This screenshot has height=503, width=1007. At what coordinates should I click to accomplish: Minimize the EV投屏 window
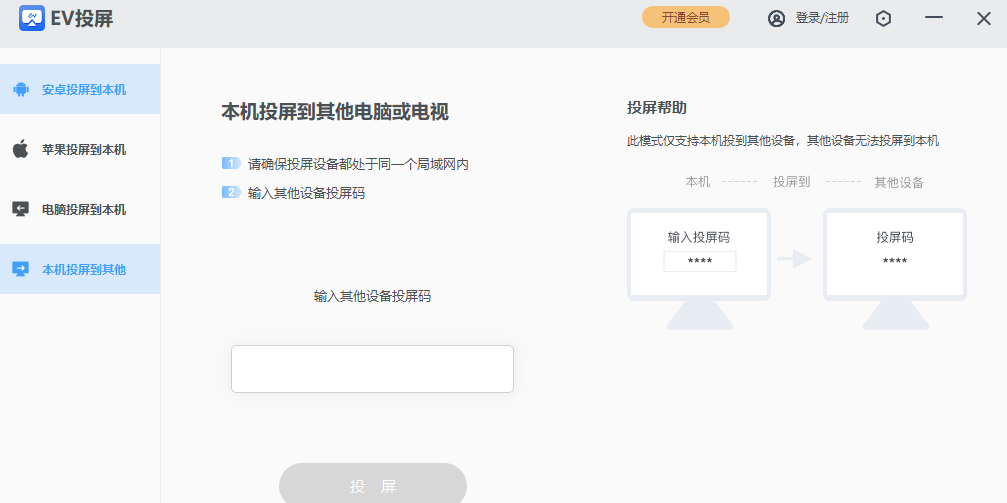point(934,18)
